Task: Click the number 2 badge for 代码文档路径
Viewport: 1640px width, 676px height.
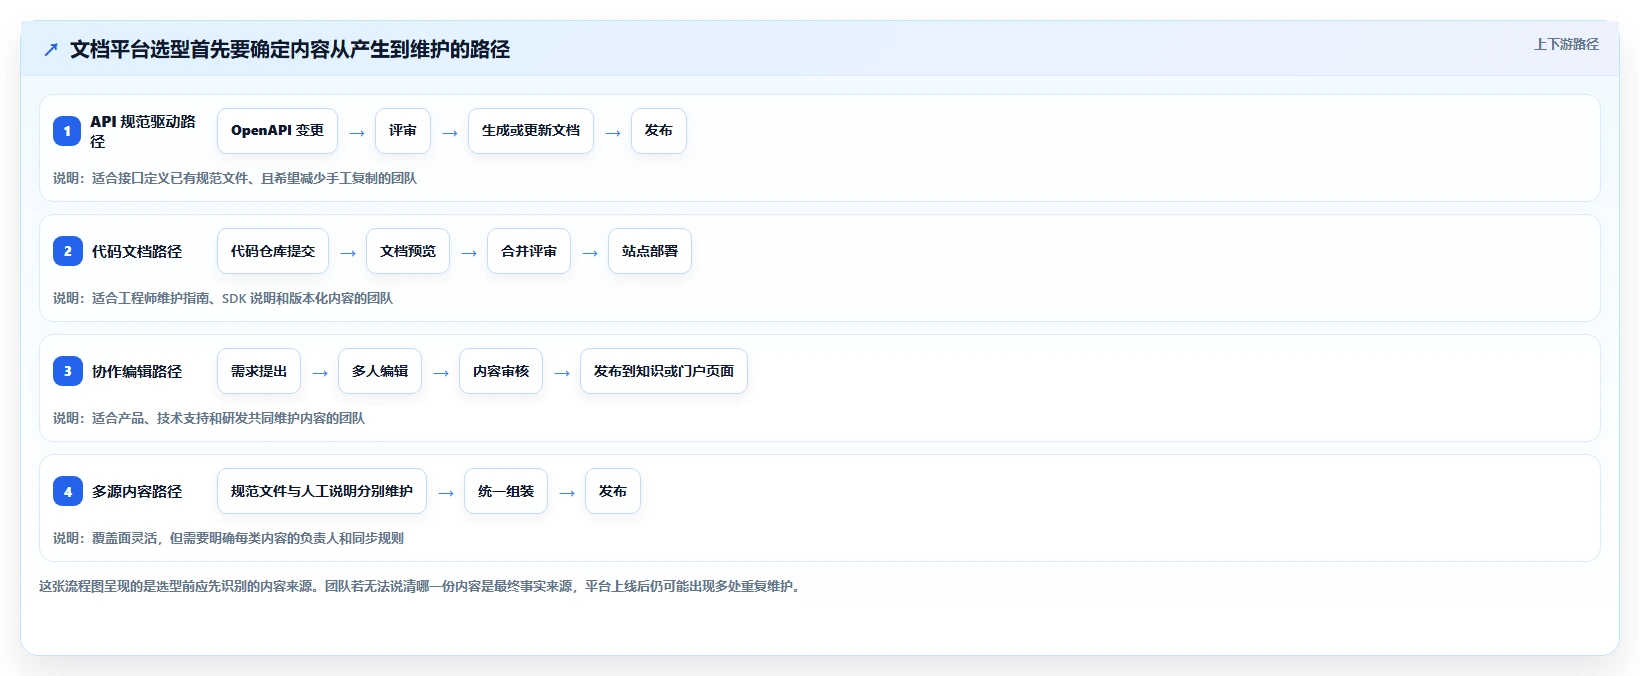Action: coord(67,251)
